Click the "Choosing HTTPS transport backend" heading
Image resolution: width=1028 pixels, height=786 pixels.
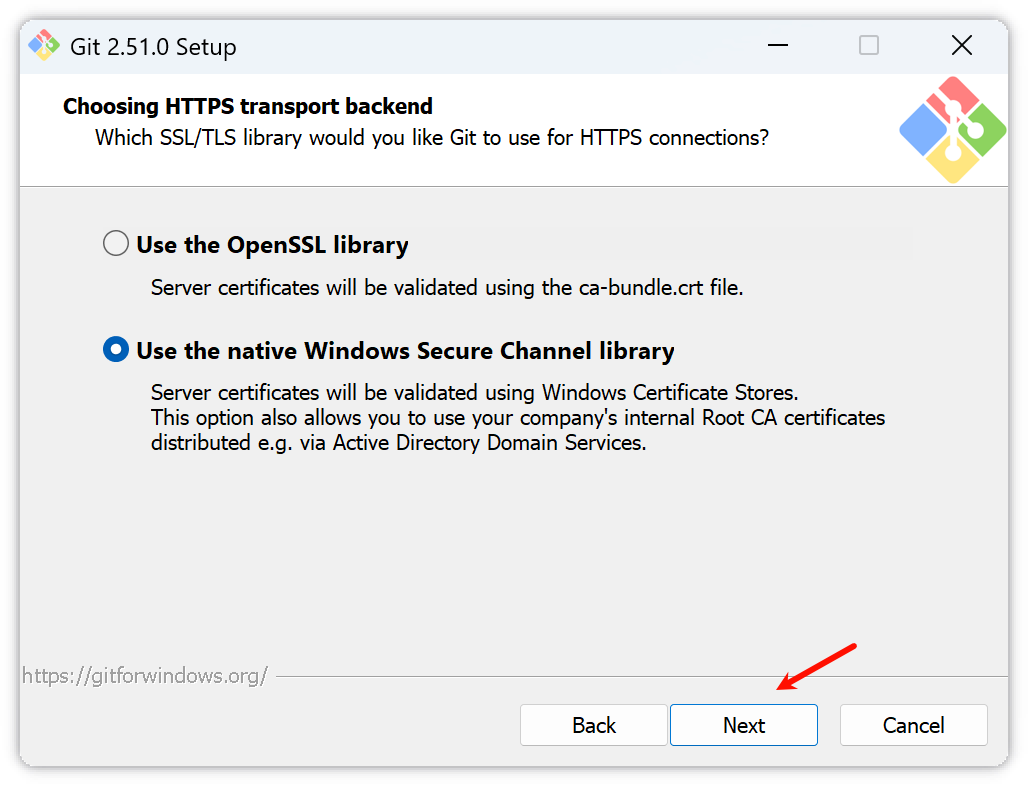click(248, 106)
